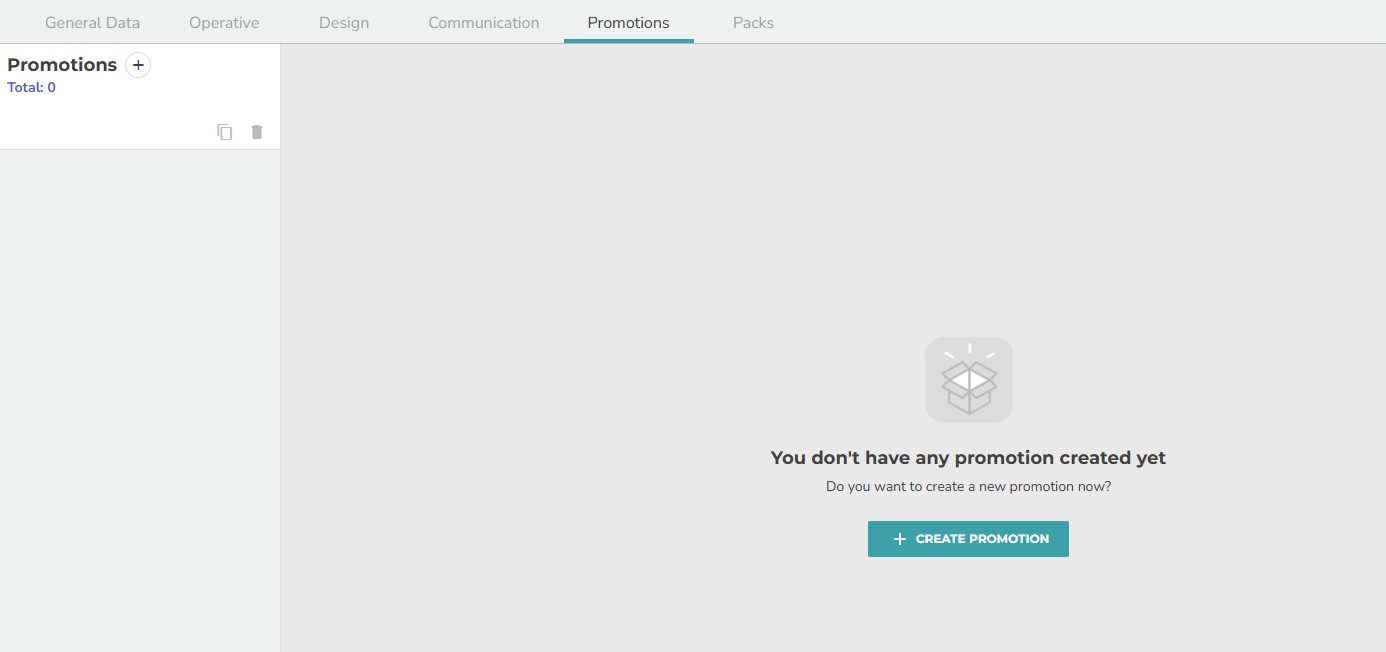1386x652 pixels.
Task: Click the delete promotion trash icon
Action: click(x=257, y=132)
